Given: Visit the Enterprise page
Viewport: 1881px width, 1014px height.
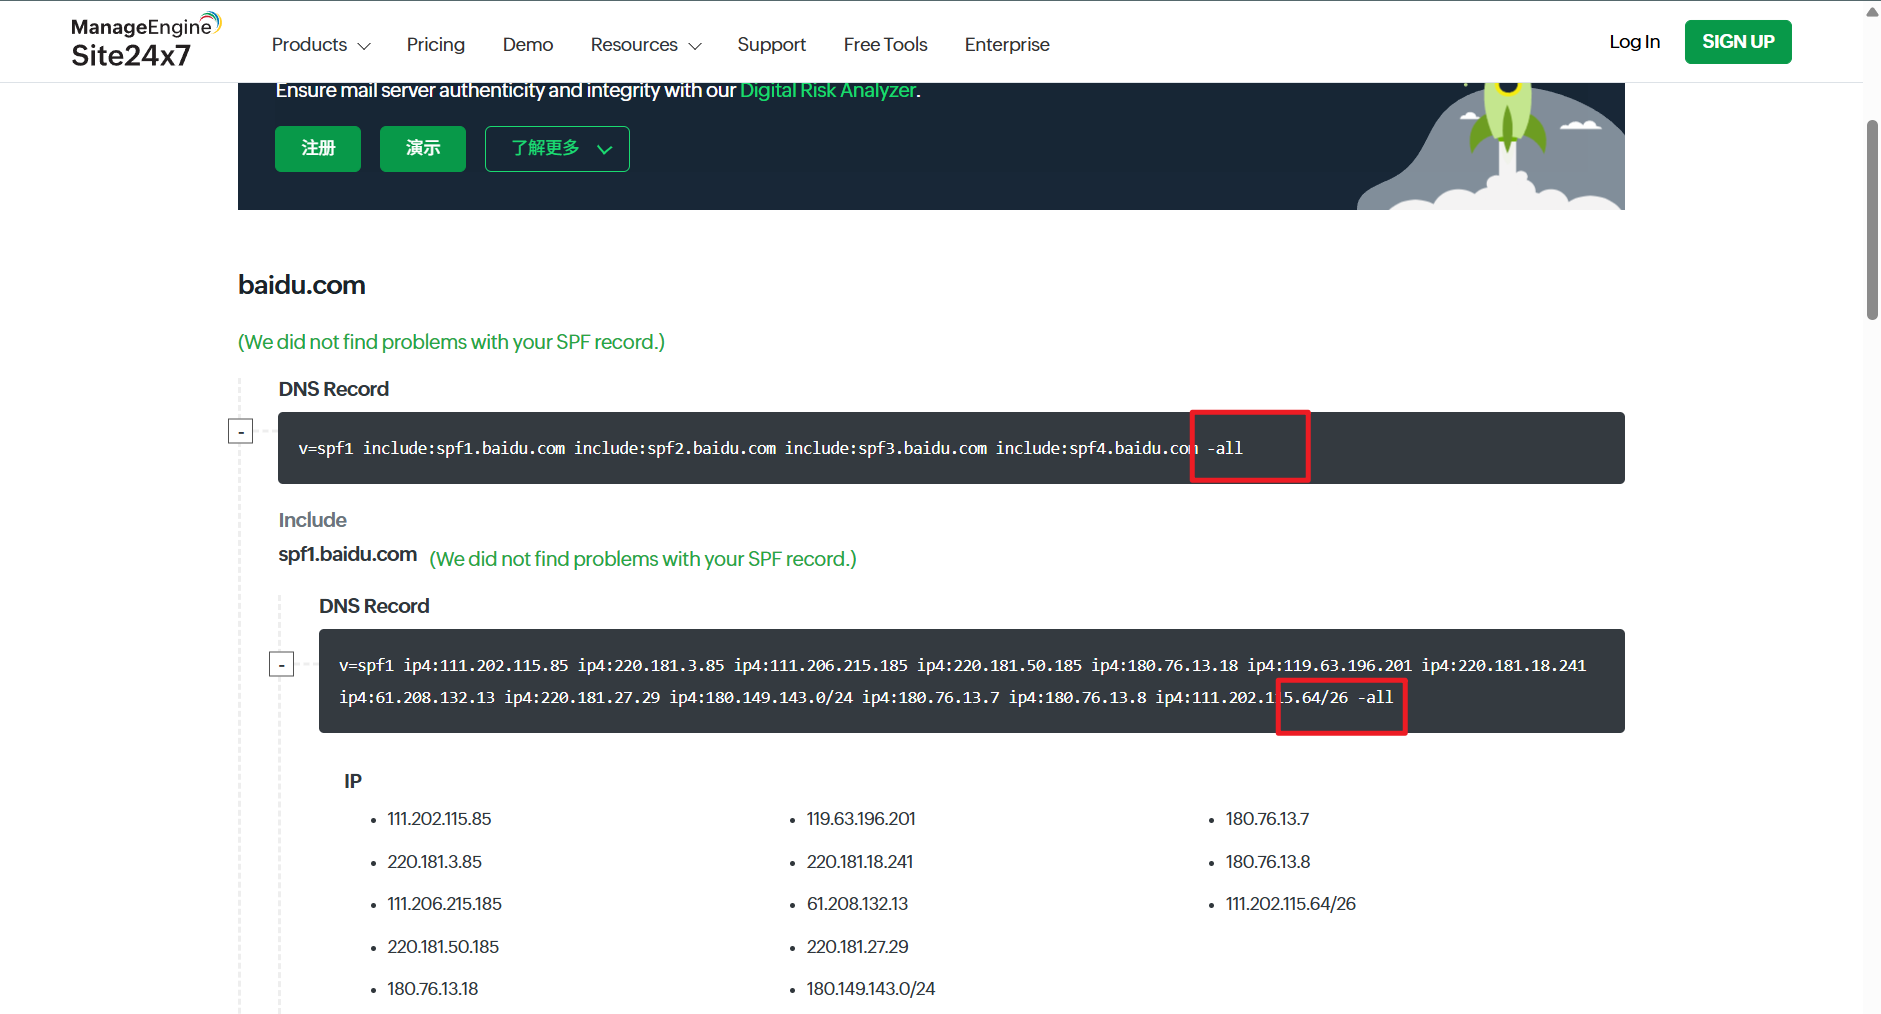Looking at the screenshot, I should (x=1007, y=45).
